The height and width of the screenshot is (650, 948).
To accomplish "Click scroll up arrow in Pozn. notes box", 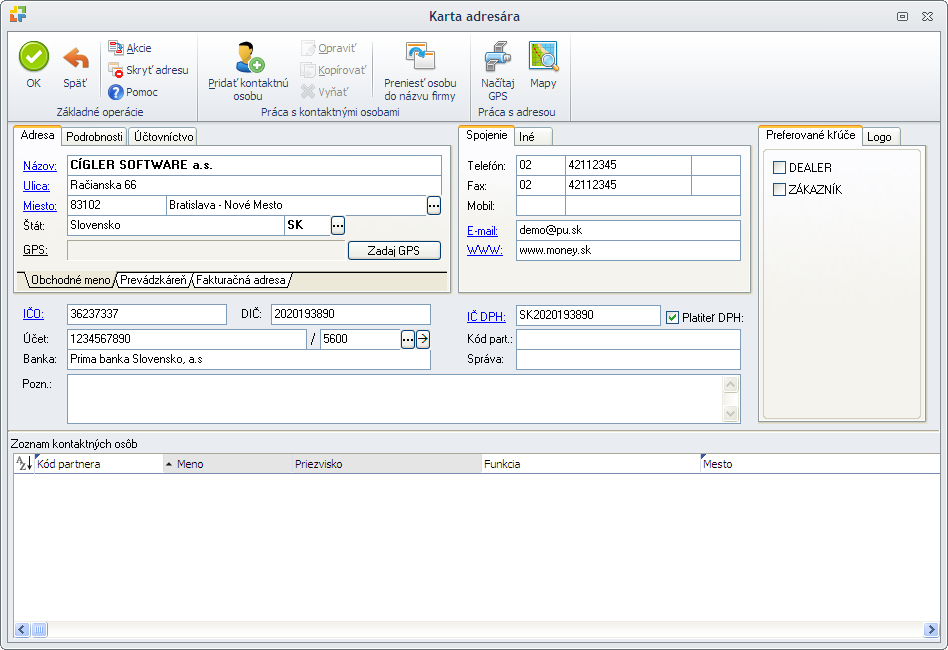I will (730, 385).
